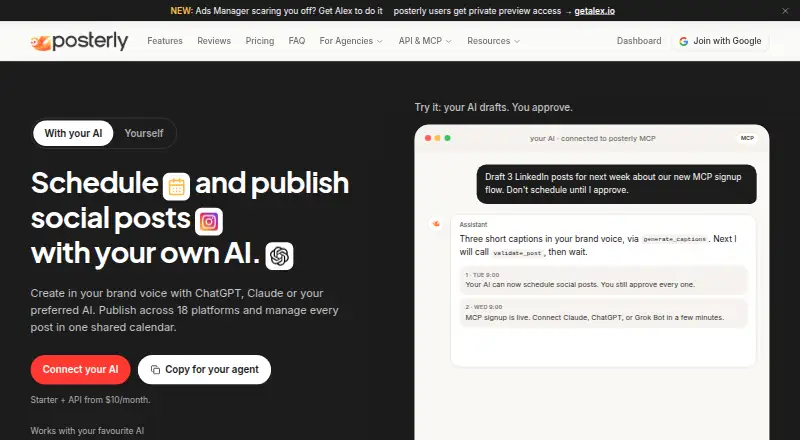Expand the Resources dropdown menu
Screen dimensions: 800x440
point(493,41)
